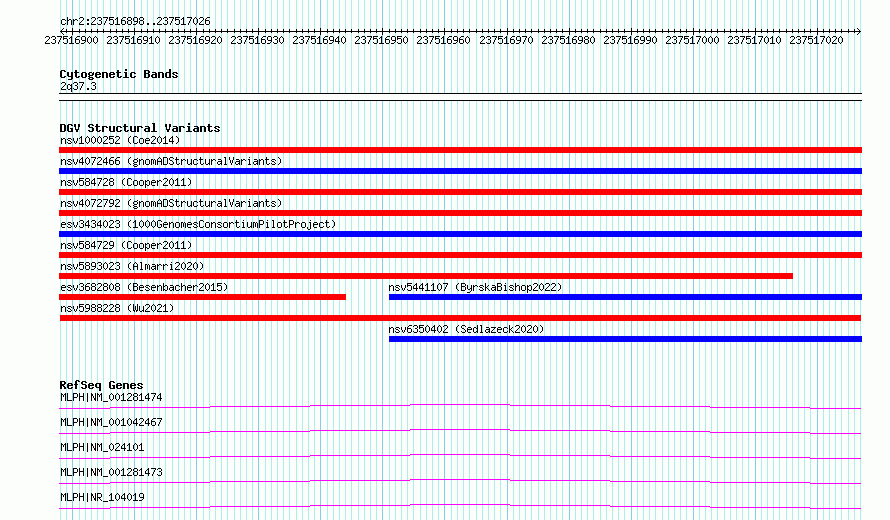Select the transcript line for MLPH|NM_024101
The height and width of the screenshot is (520, 890).
[x=460, y=456]
